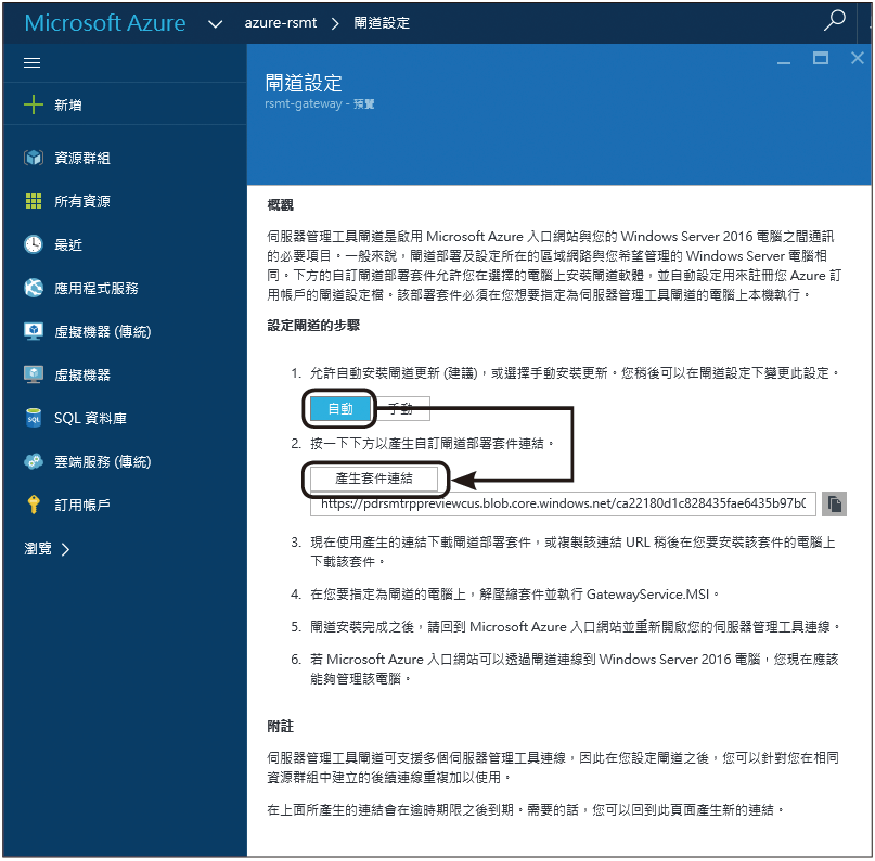Image resolution: width=875 pixels, height=861 pixels.
Task: Click 新增 label in sidebar
Action: pos(68,105)
